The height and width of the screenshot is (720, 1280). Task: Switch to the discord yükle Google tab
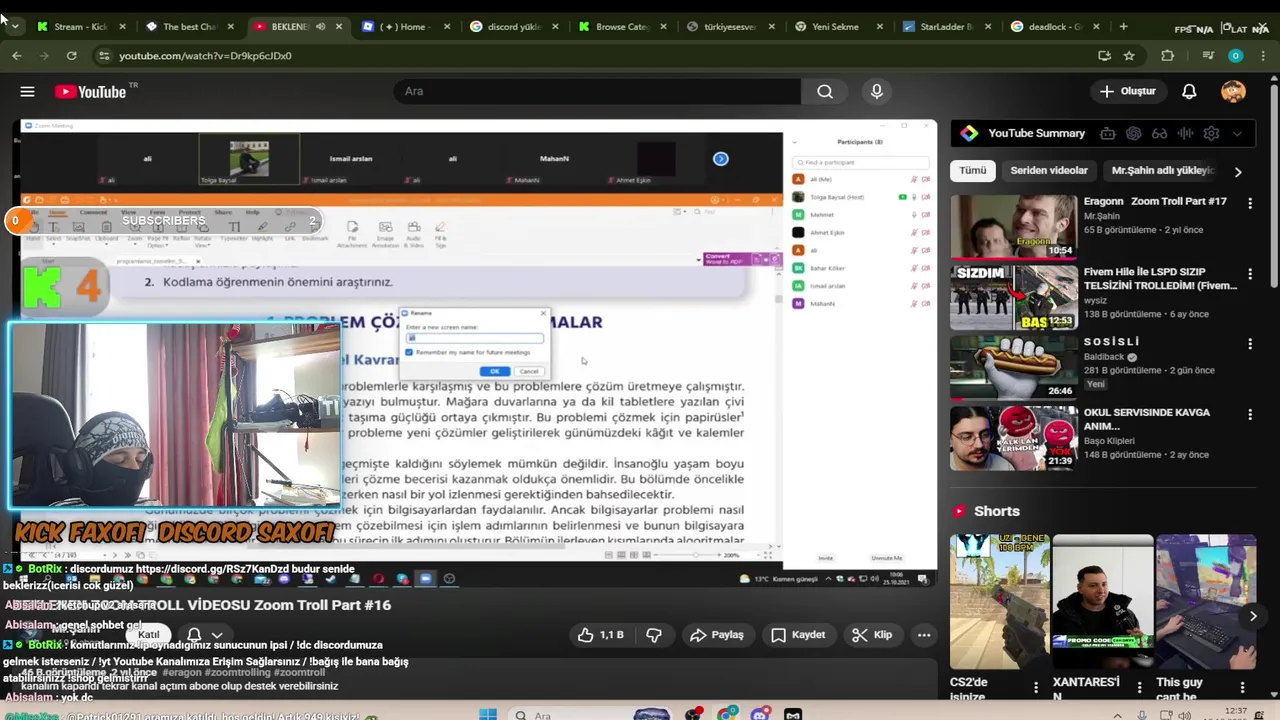[514, 27]
